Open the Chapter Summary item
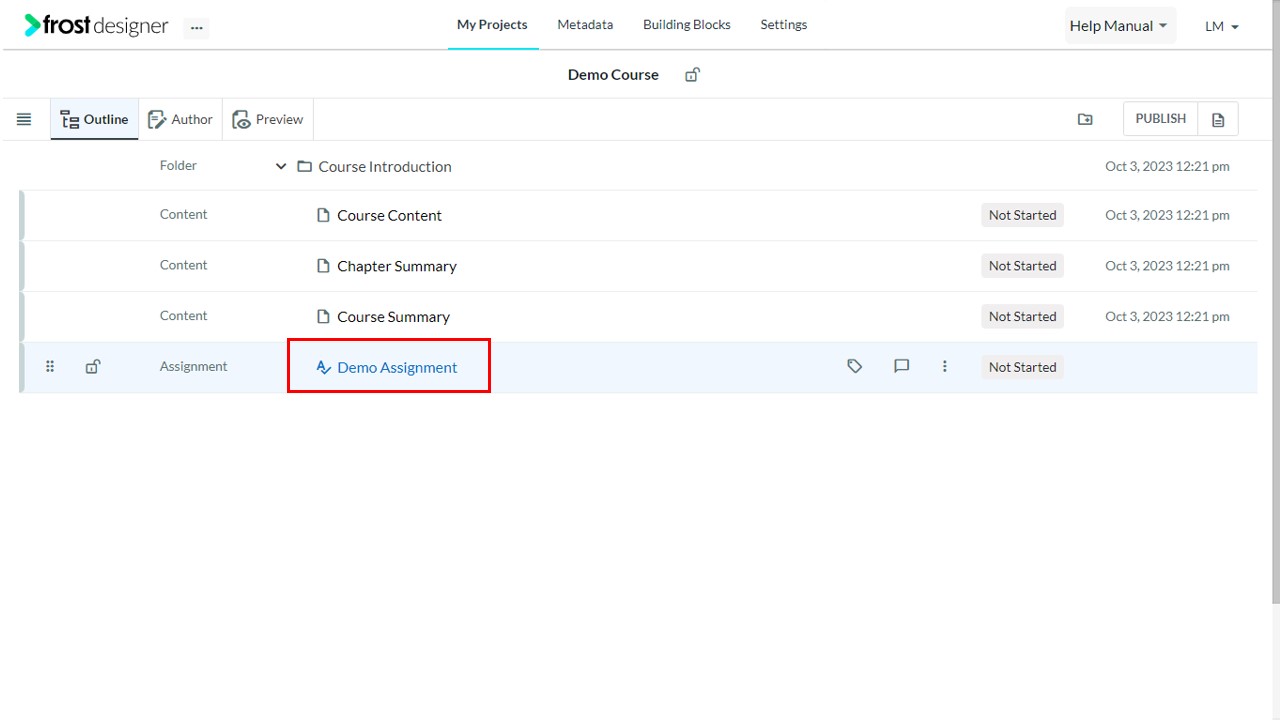Viewport: 1280px width, 720px height. (397, 266)
